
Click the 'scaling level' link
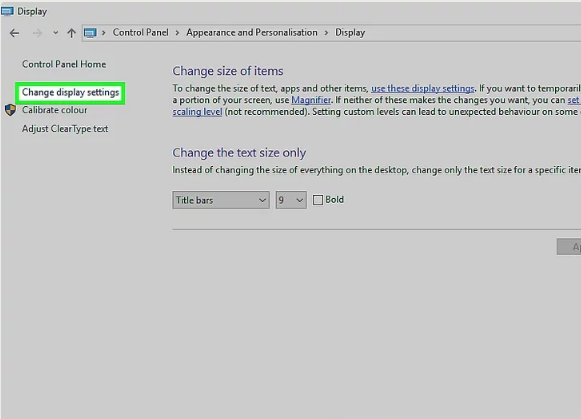point(197,112)
